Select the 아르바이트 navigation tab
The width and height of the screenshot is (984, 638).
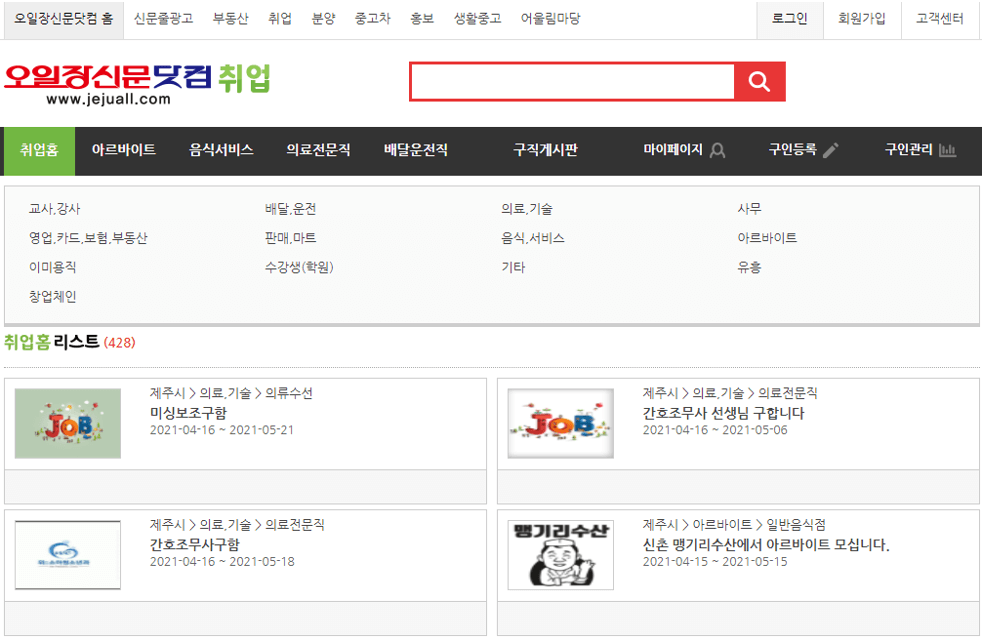pyautogui.click(x=124, y=151)
